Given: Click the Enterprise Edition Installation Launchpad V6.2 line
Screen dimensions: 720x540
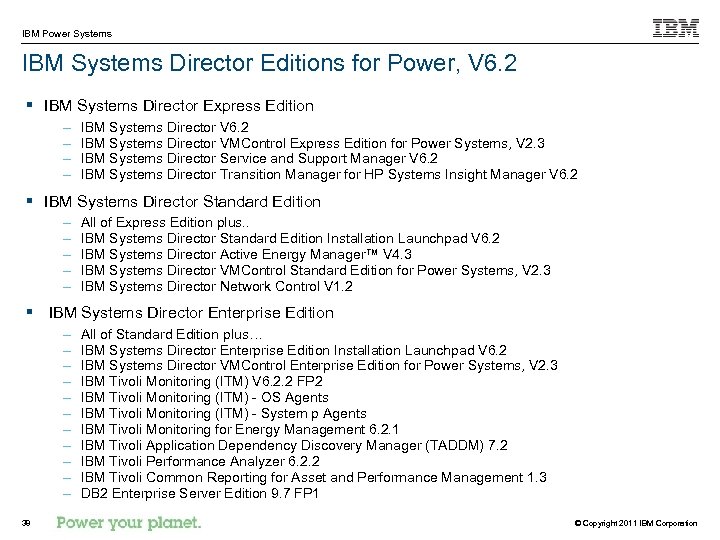Looking at the screenshot, I should click(x=294, y=350).
